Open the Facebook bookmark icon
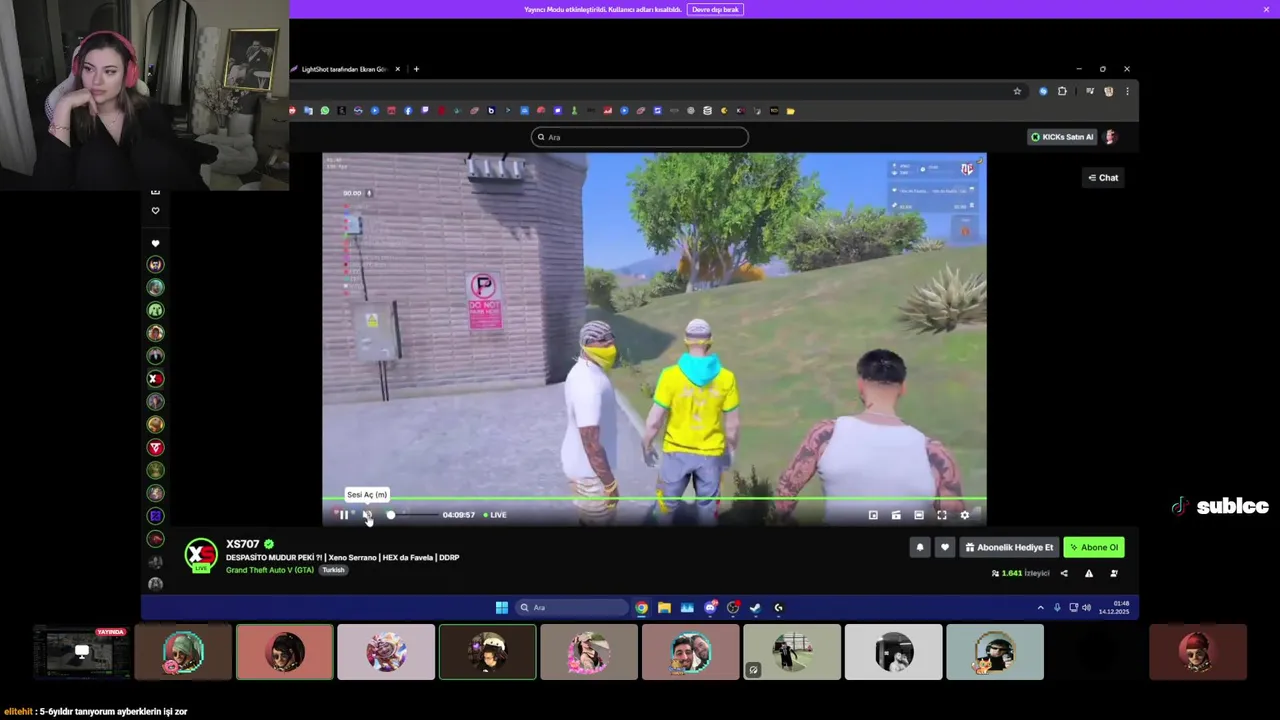 [408, 111]
